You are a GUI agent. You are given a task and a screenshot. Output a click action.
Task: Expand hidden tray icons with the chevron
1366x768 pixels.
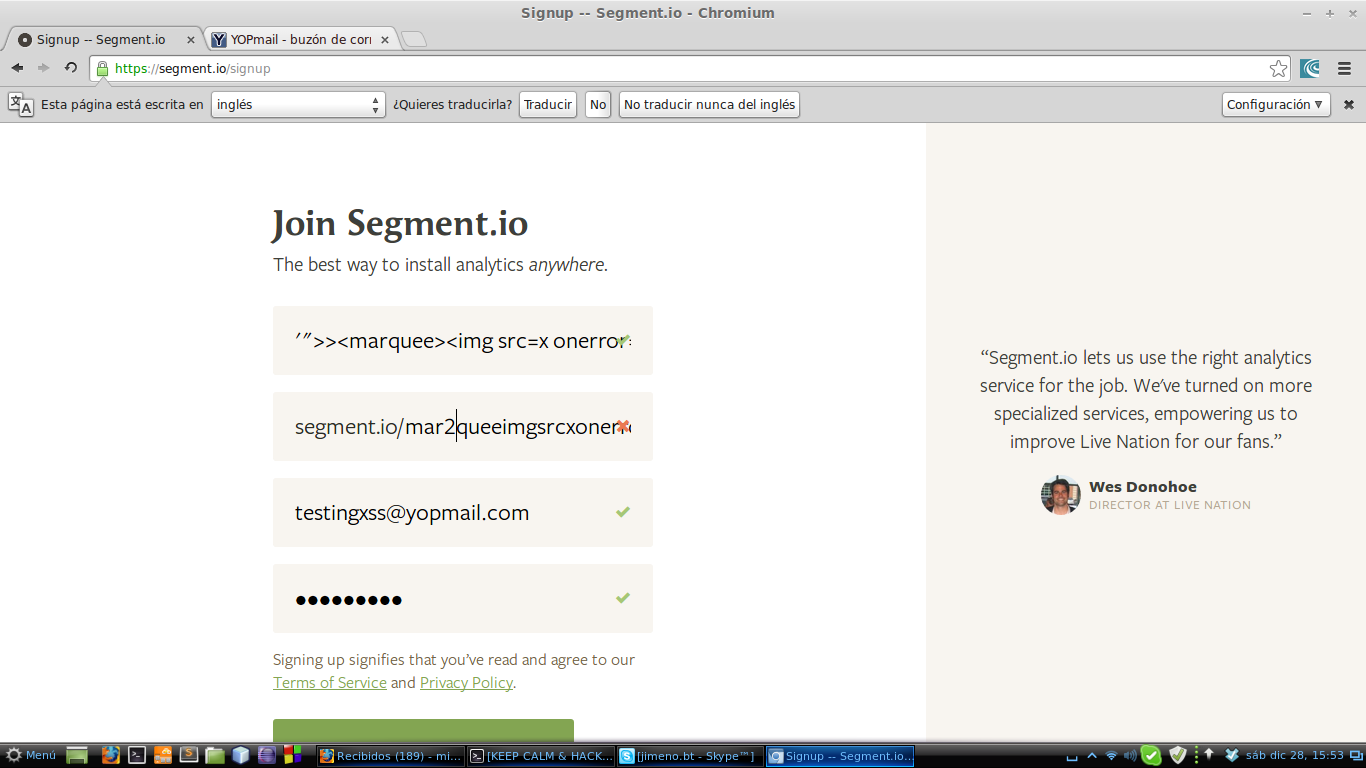[1092, 755]
